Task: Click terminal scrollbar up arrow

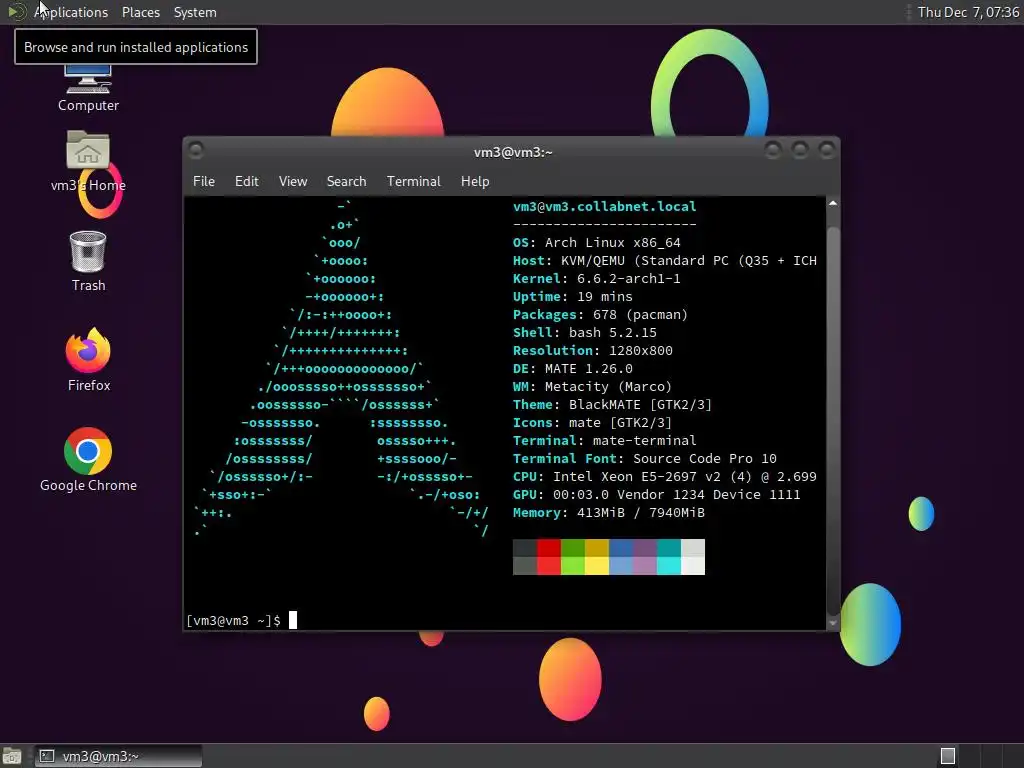Action: tap(833, 204)
